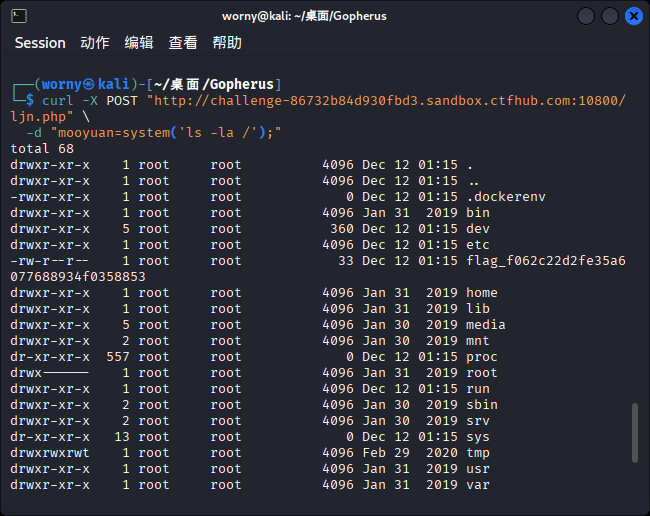Click the 'run' directory name
This screenshot has height=516, width=650.
point(478,389)
